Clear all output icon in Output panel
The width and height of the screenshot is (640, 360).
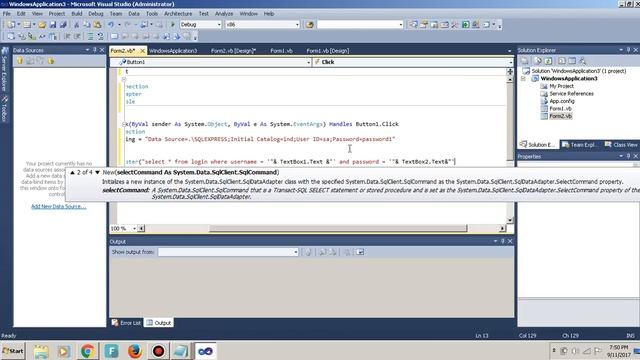point(347,252)
